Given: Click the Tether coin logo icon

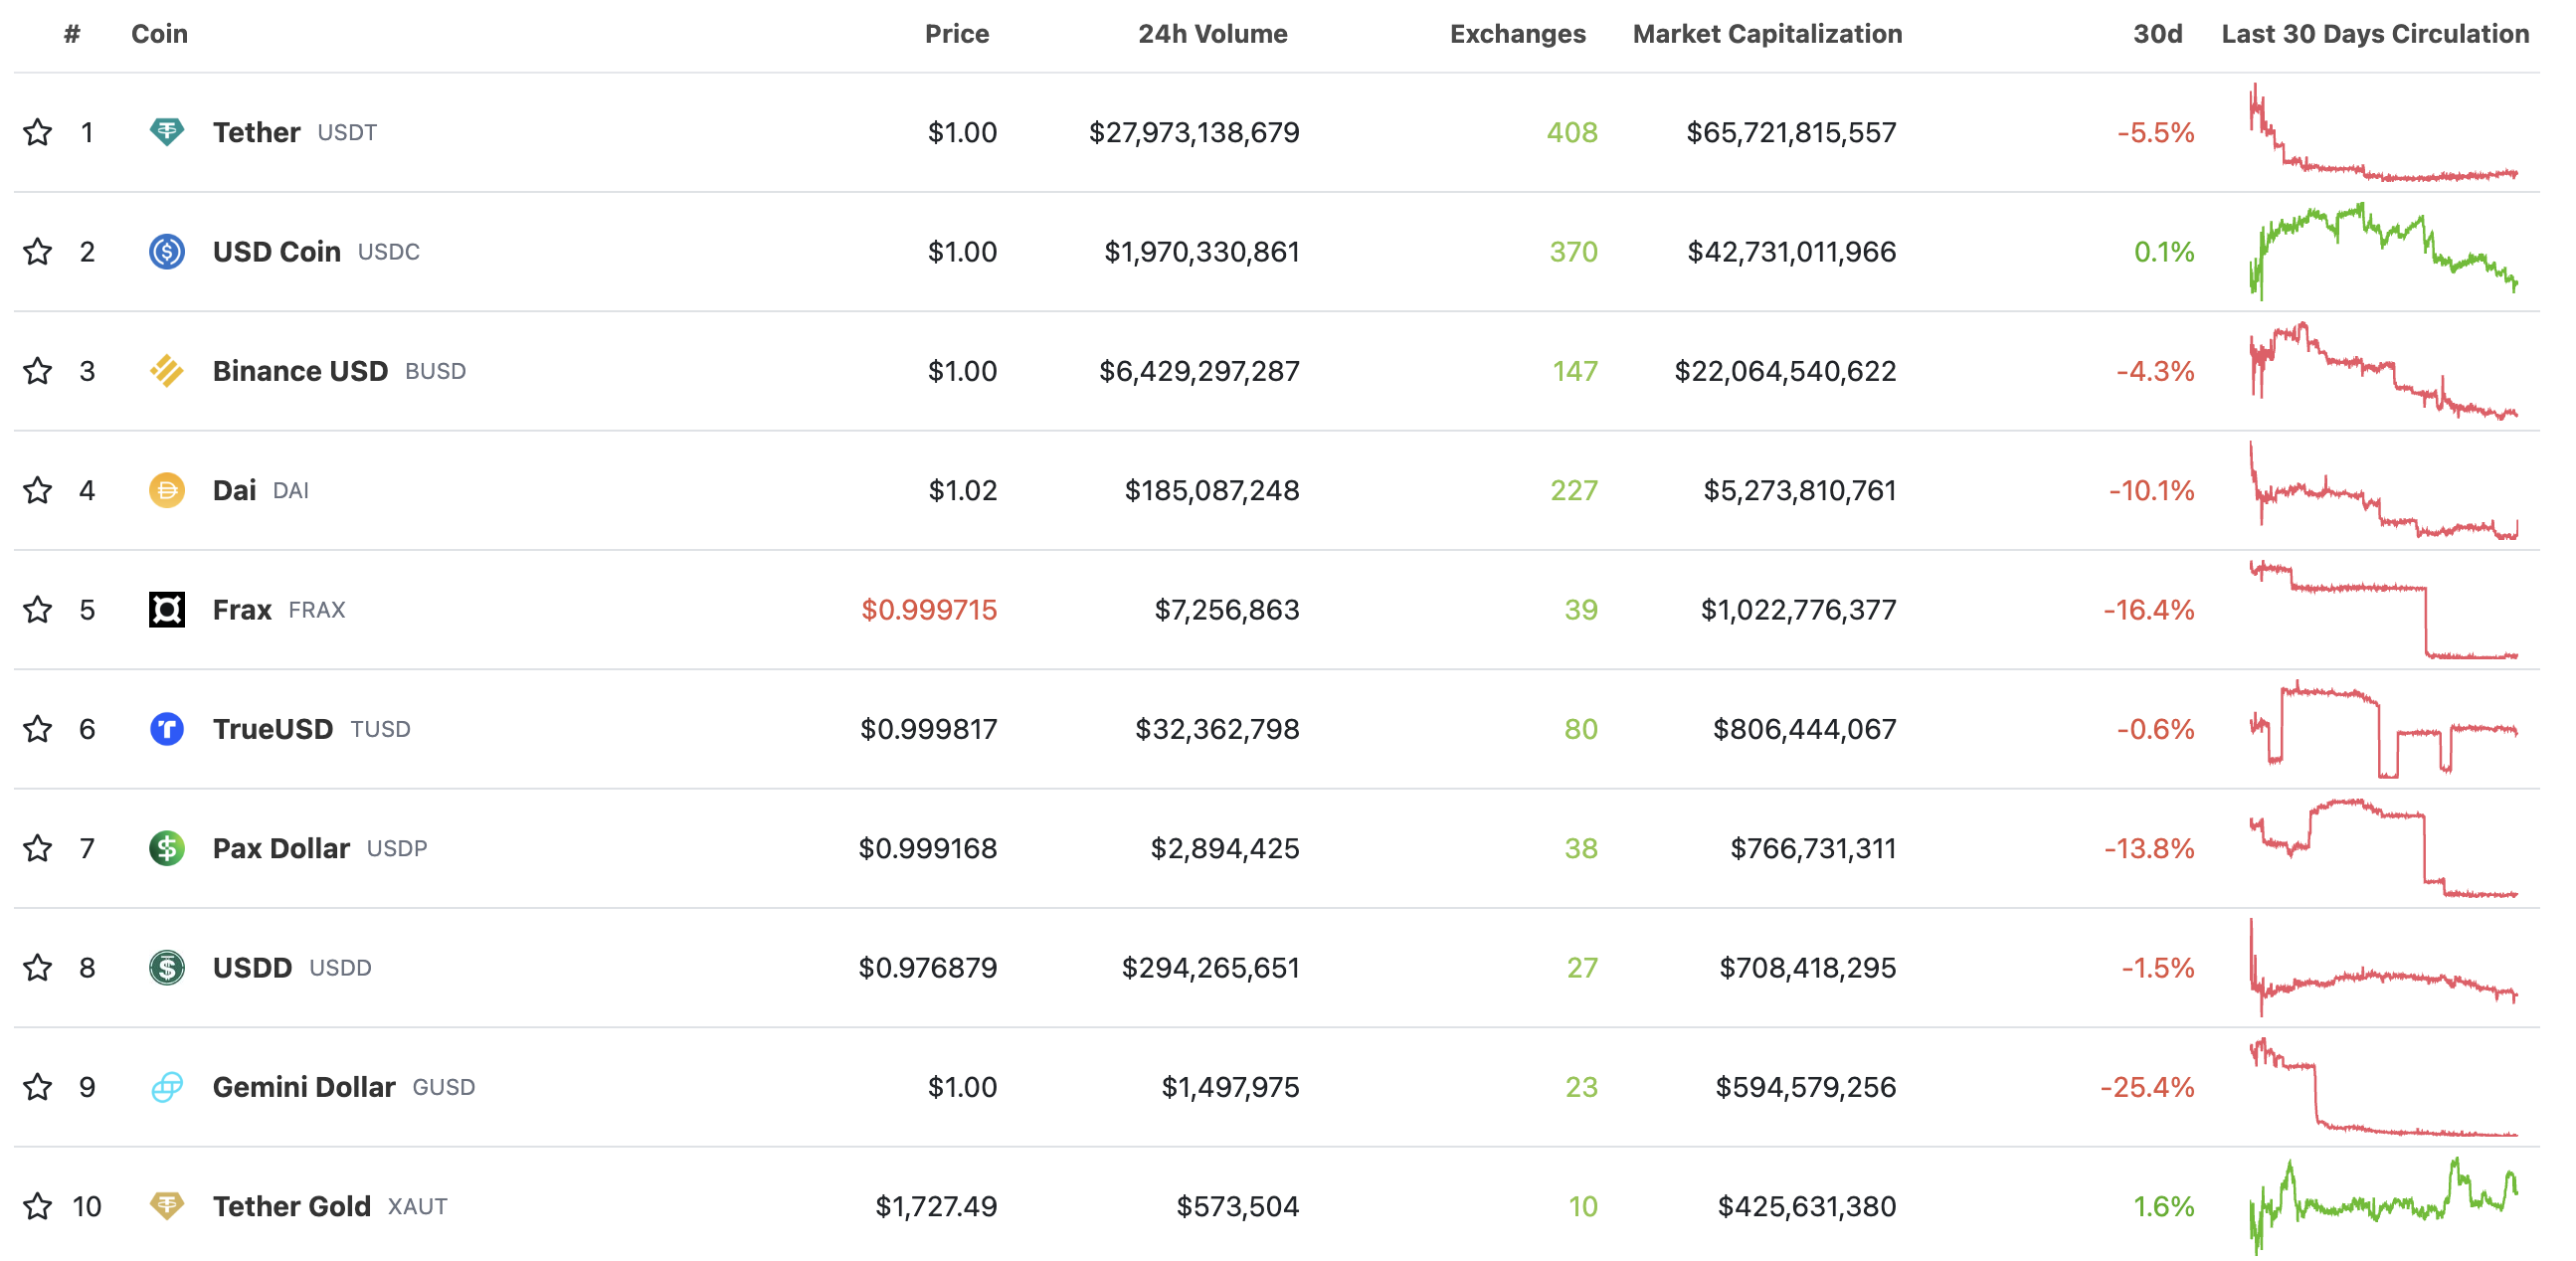Looking at the screenshot, I should coord(167,132).
